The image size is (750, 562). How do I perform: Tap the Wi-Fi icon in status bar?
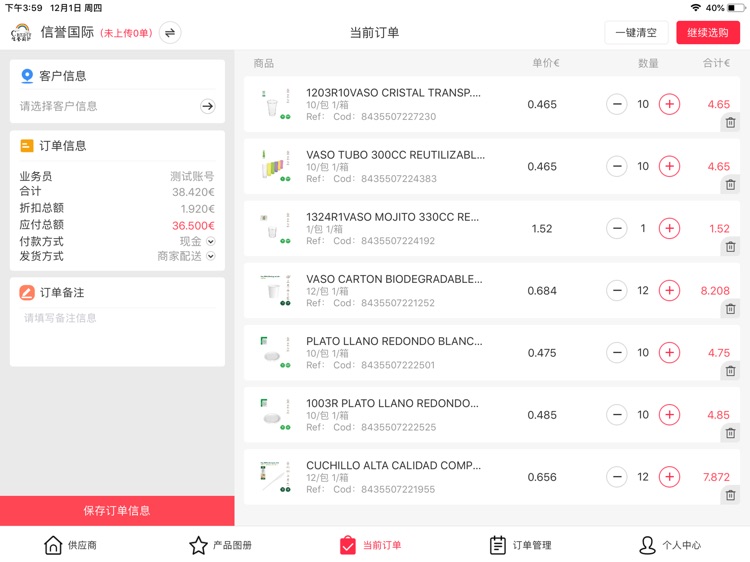pos(696,8)
